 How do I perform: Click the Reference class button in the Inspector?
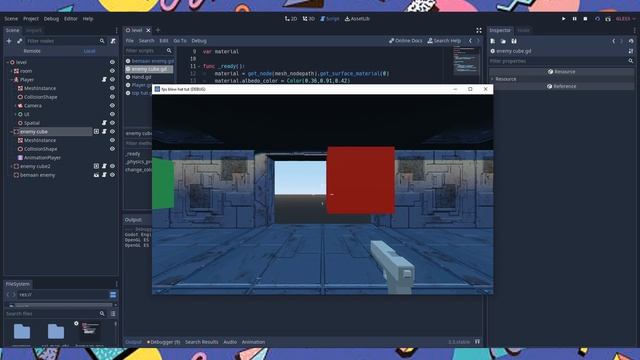[x=561, y=86]
